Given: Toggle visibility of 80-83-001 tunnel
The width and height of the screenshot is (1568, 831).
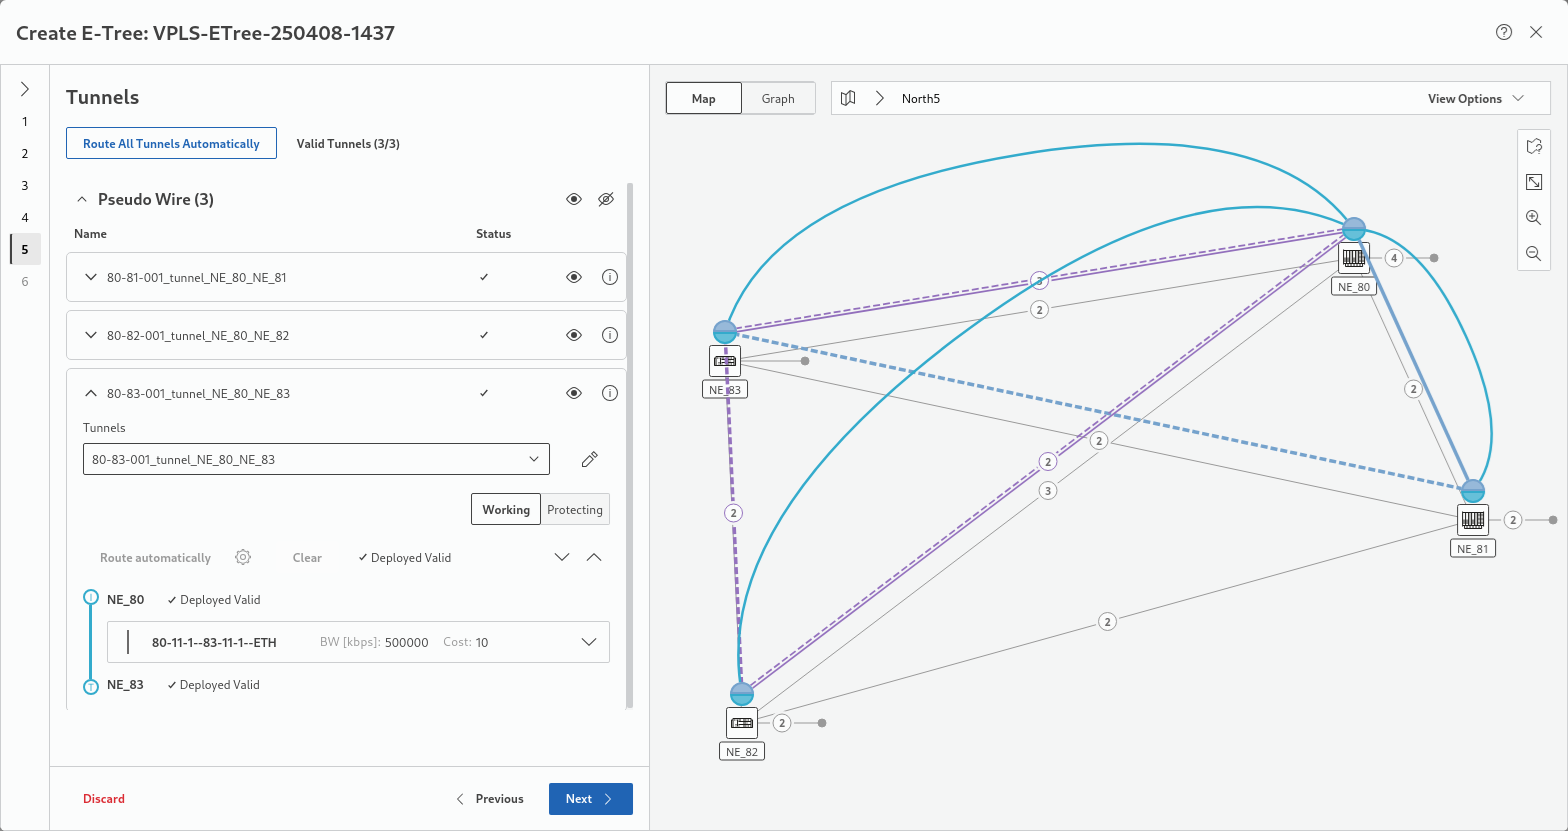Looking at the screenshot, I should (574, 393).
